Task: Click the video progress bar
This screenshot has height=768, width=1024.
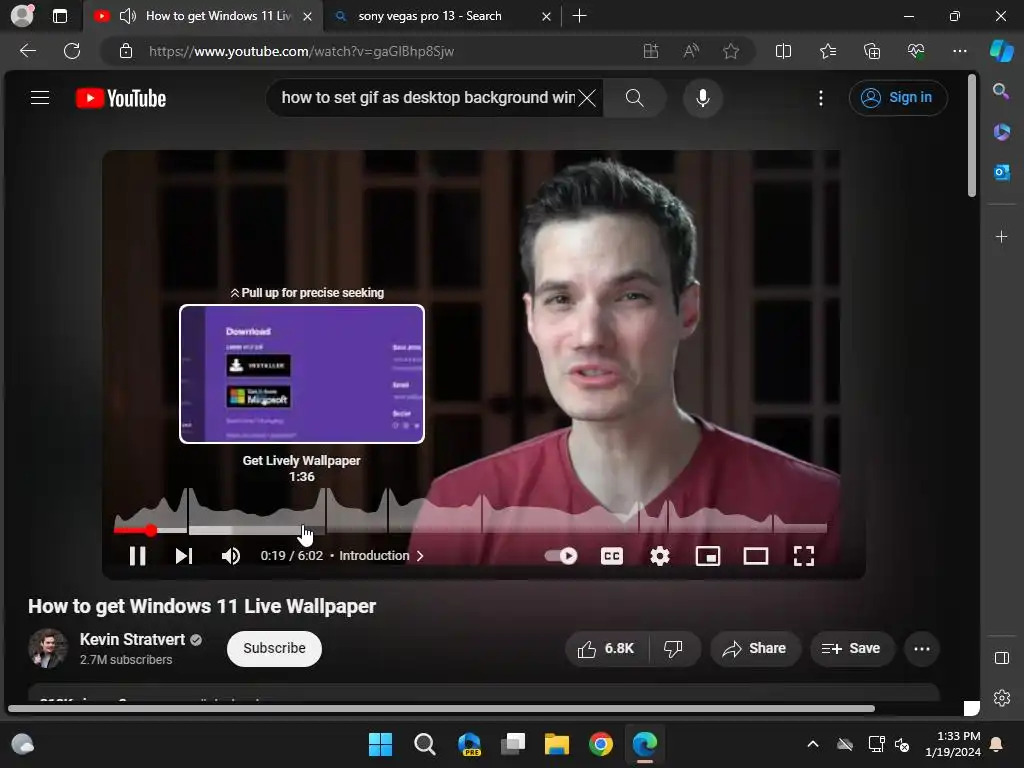Action: [x=470, y=530]
